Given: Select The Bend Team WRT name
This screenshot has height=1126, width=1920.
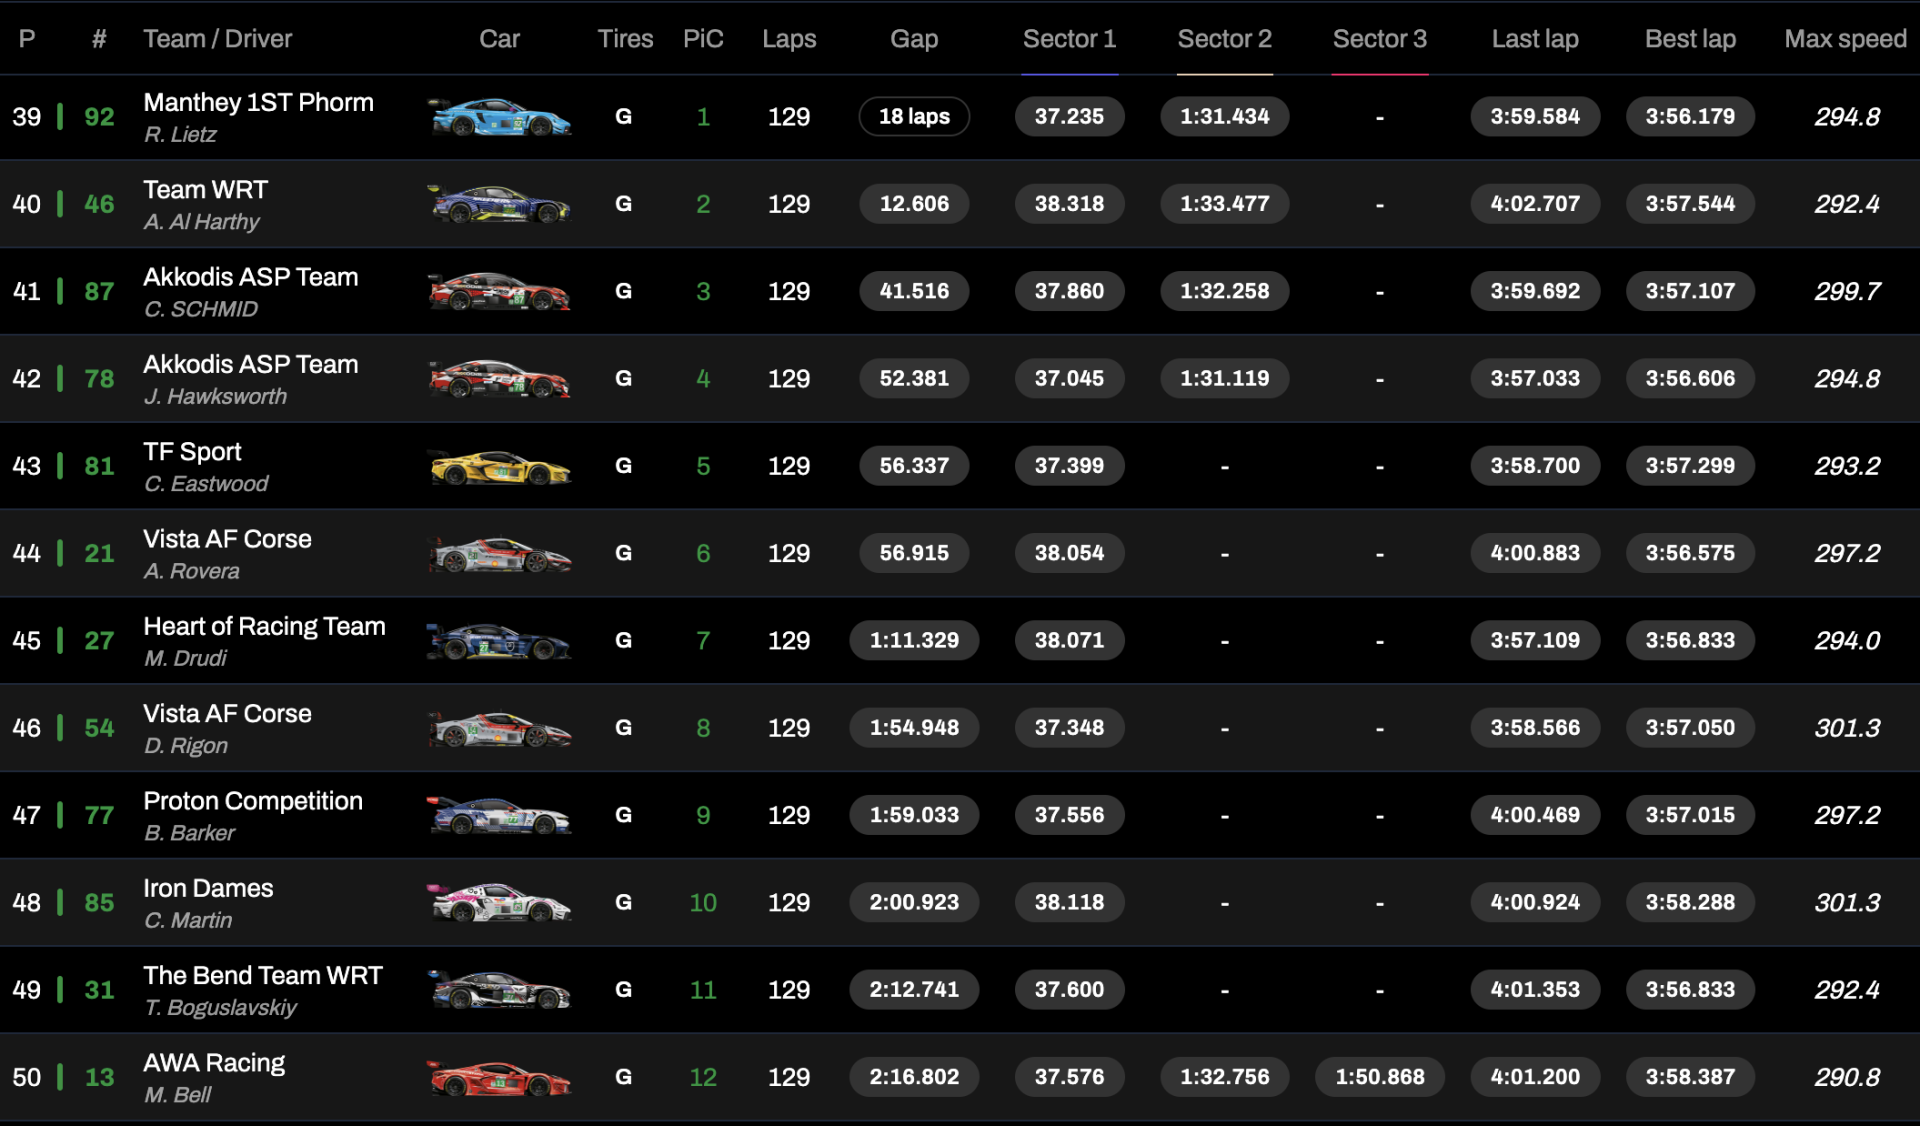Looking at the screenshot, I should tap(263, 975).
